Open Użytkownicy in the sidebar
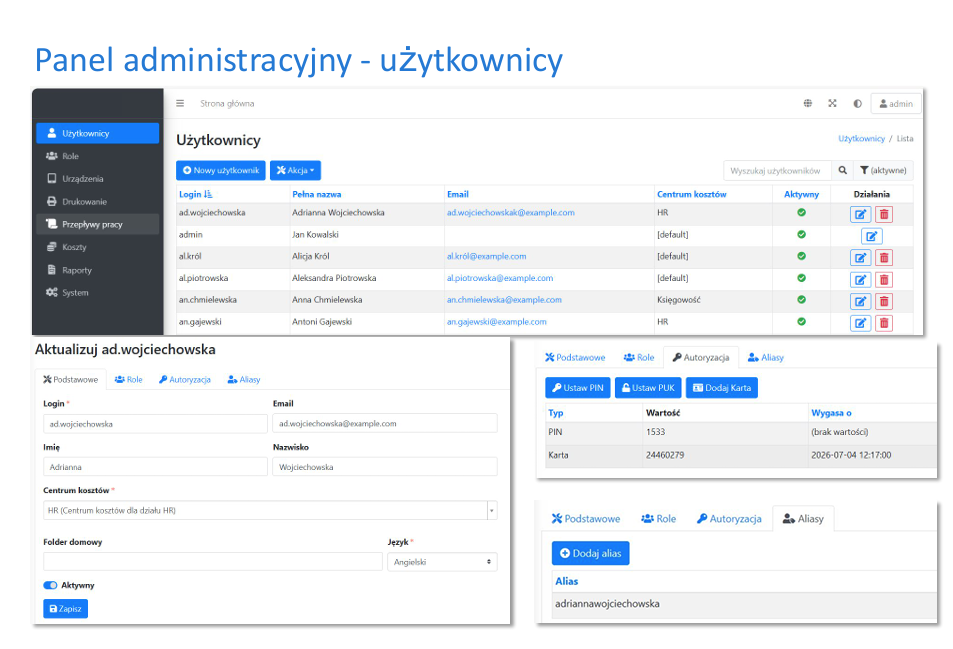The image size is (953, 649). point(97,133)
